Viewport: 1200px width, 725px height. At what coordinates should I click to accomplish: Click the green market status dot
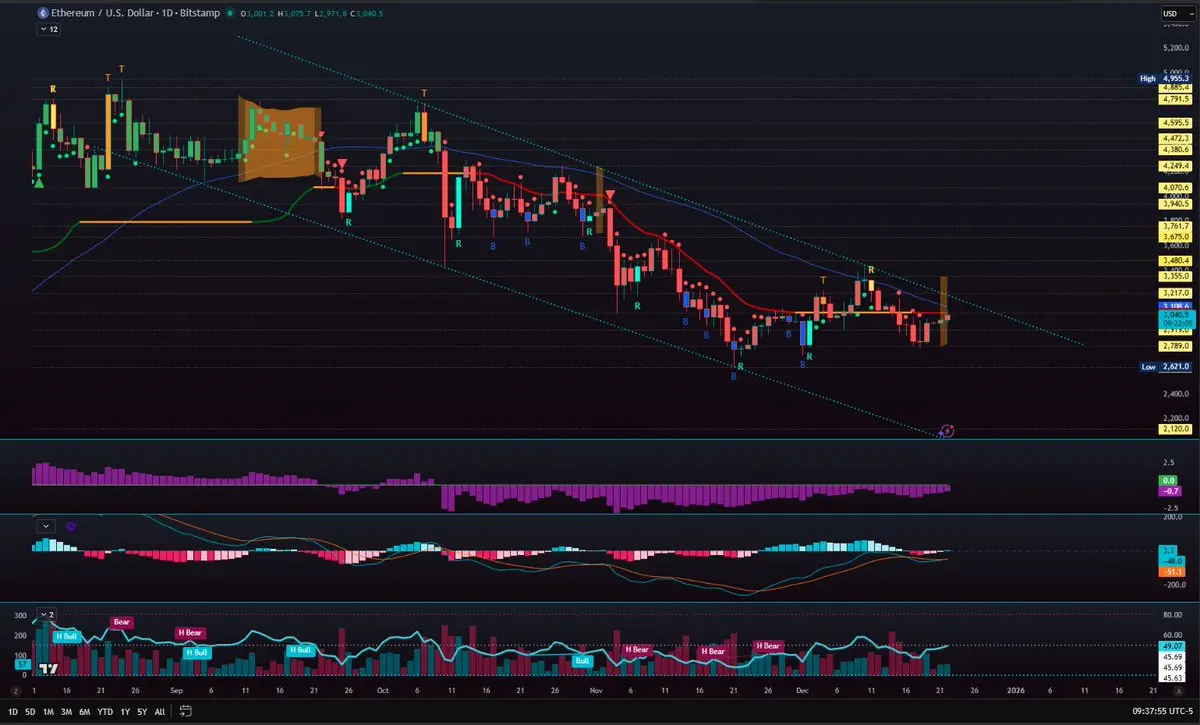click(x=230, y=14)
